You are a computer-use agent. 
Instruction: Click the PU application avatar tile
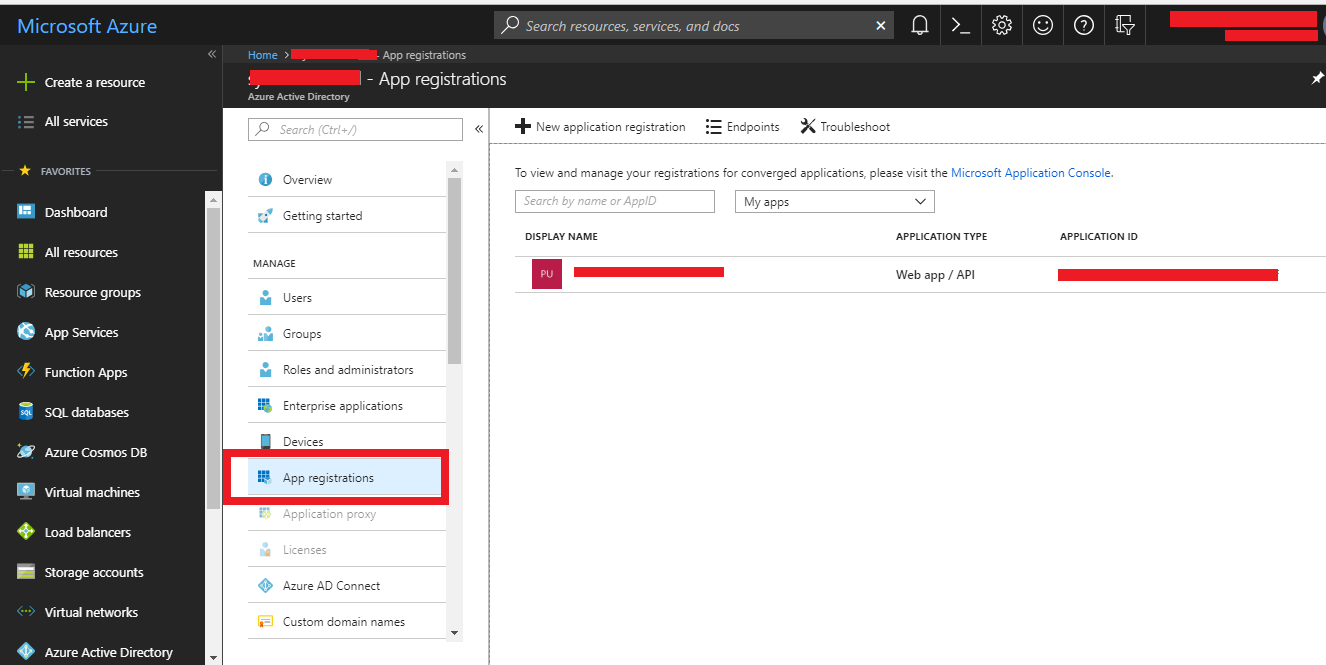click(546, 274)
